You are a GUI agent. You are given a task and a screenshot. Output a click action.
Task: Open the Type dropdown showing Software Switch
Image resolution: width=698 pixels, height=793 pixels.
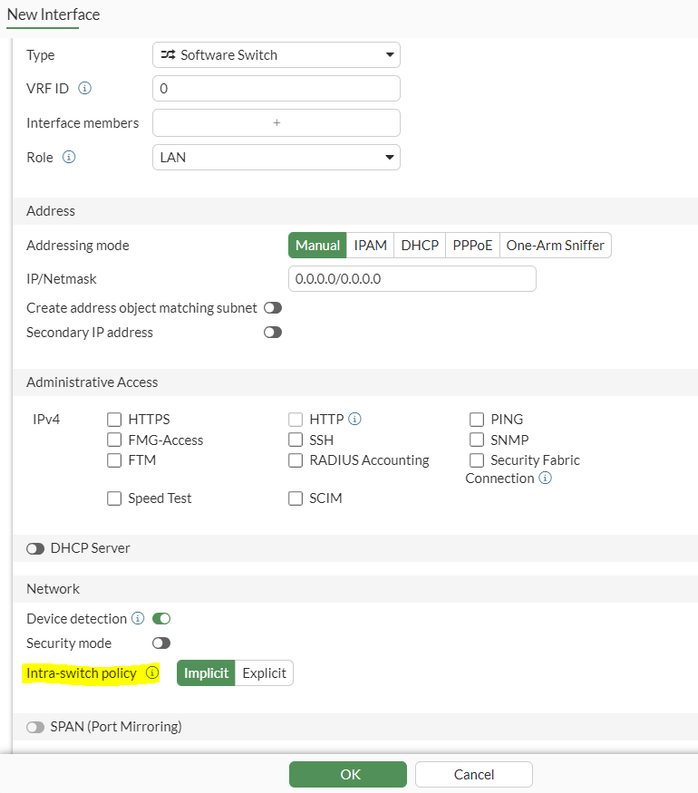276,55
